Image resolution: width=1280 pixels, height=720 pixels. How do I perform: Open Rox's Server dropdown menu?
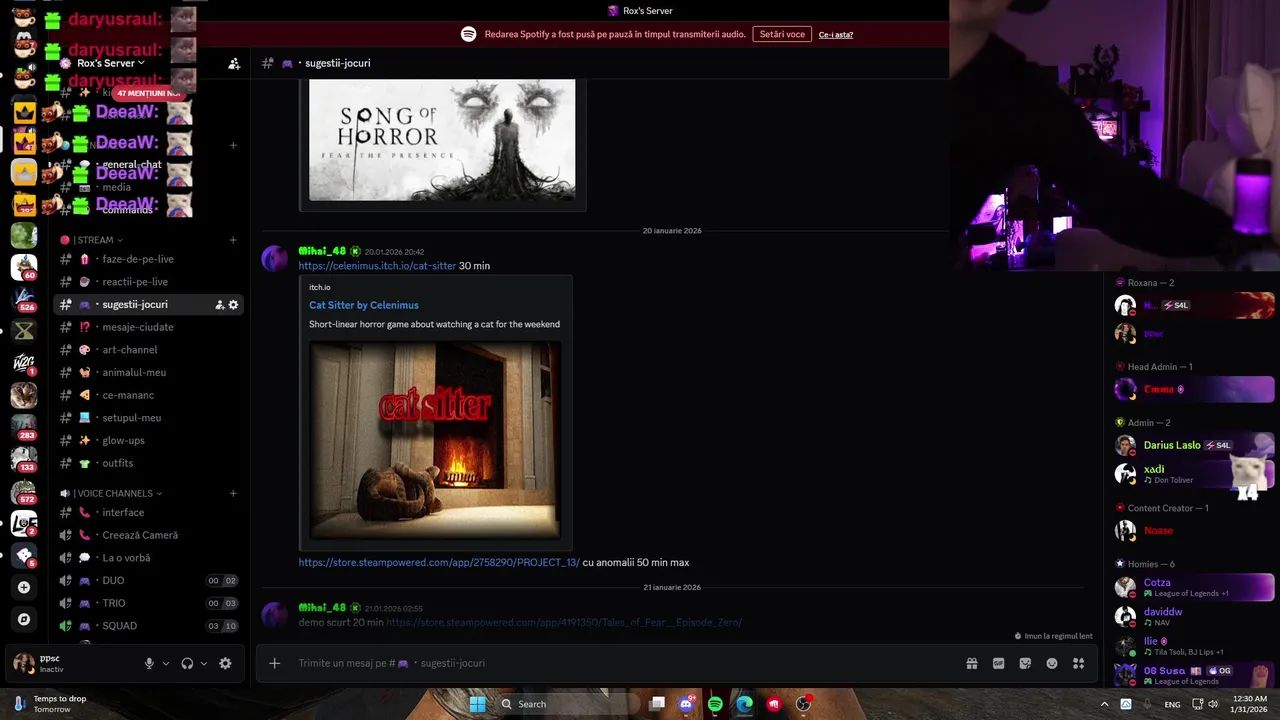[x=111, y=63]
